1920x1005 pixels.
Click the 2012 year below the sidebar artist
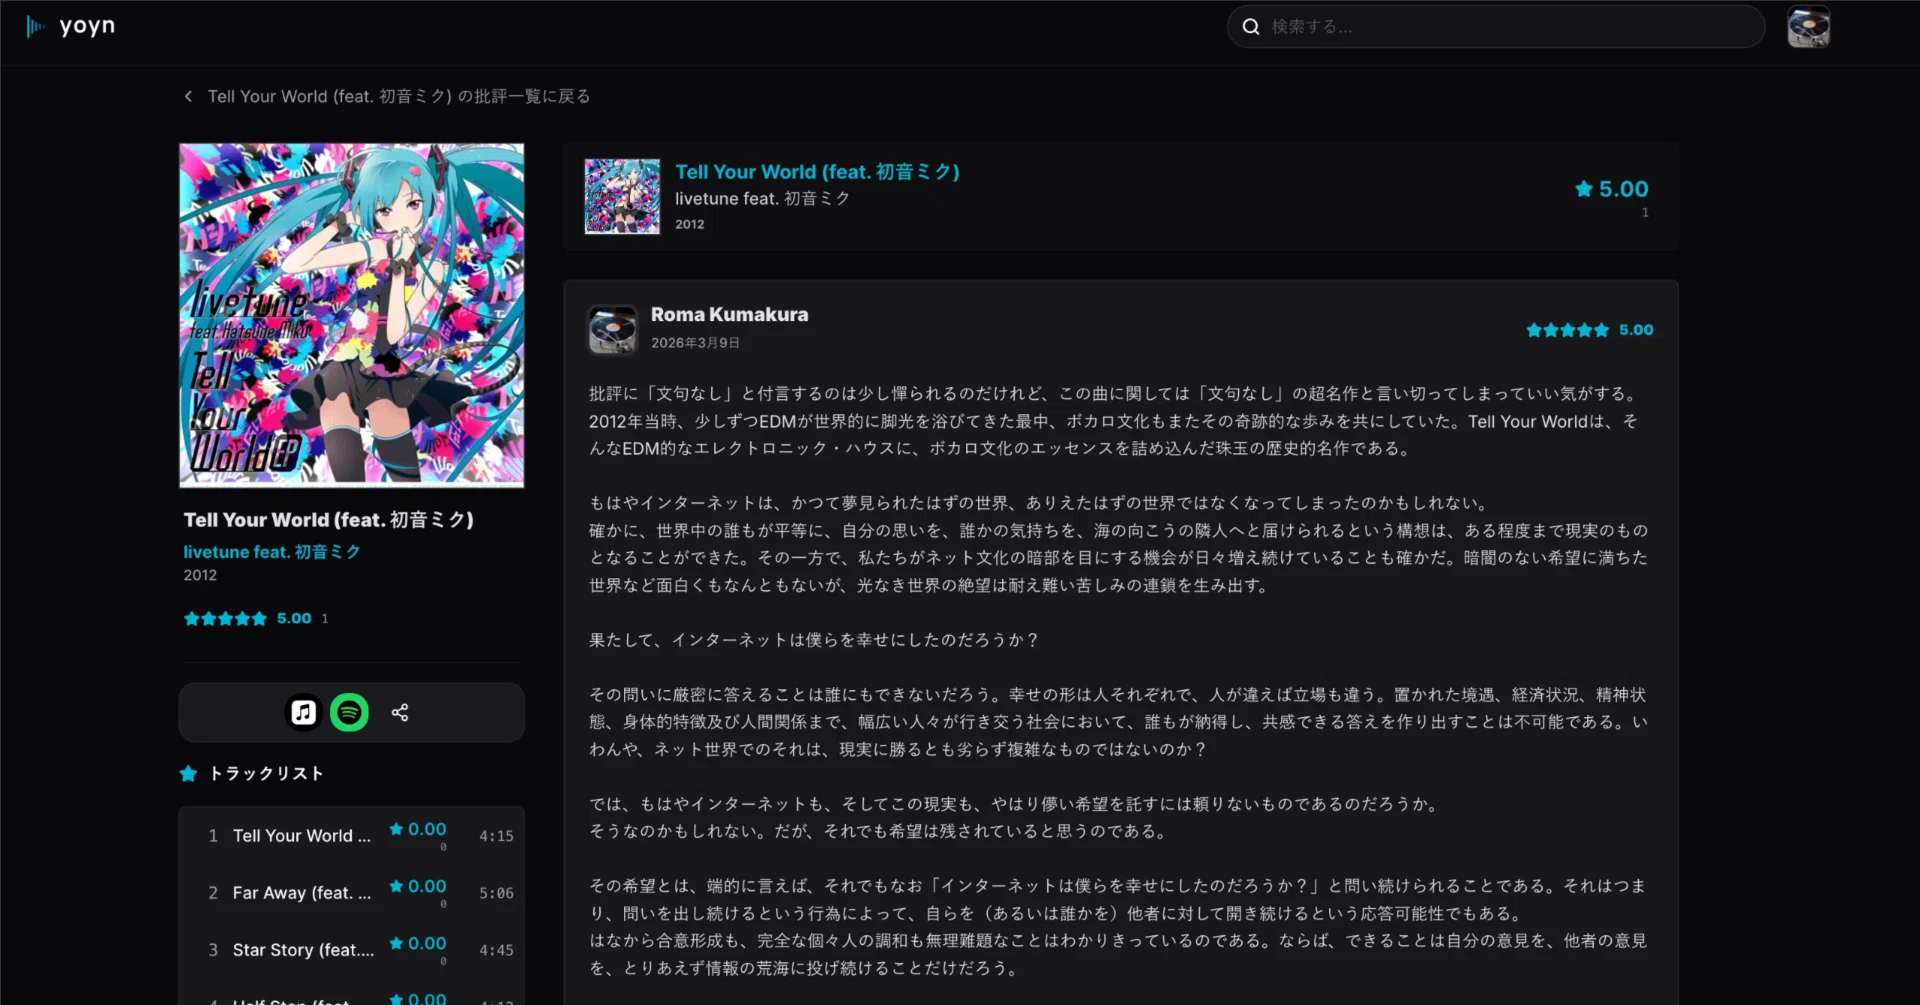pos(200,575)
